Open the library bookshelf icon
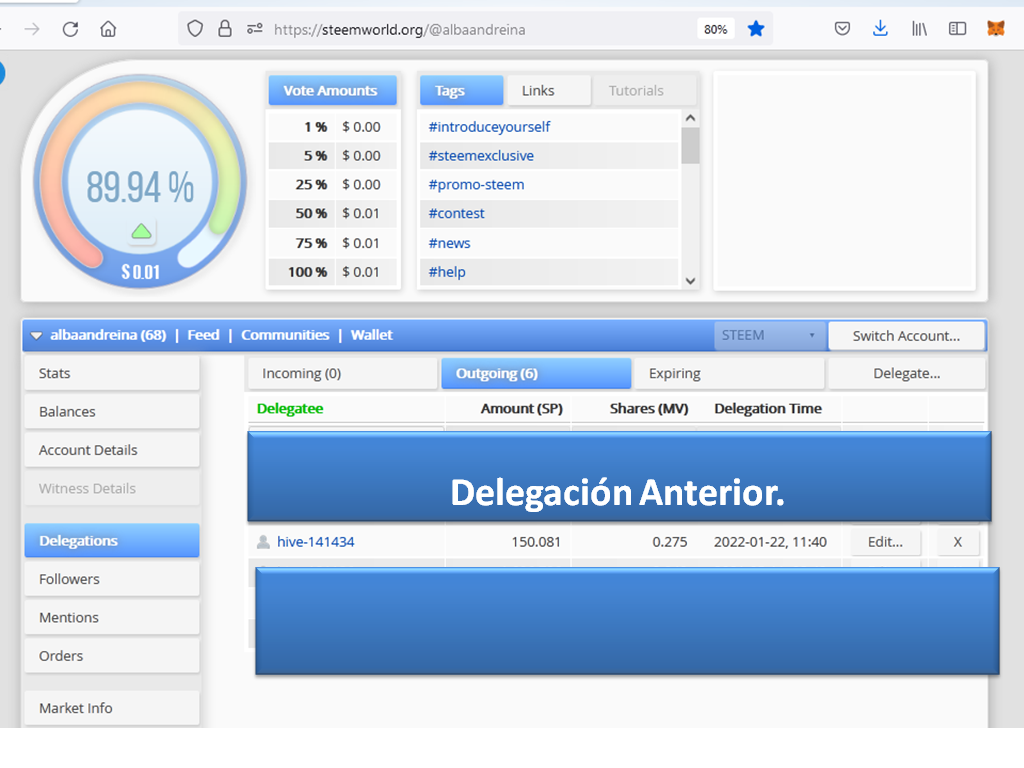 pyautogui.click(x=919, y=29)
